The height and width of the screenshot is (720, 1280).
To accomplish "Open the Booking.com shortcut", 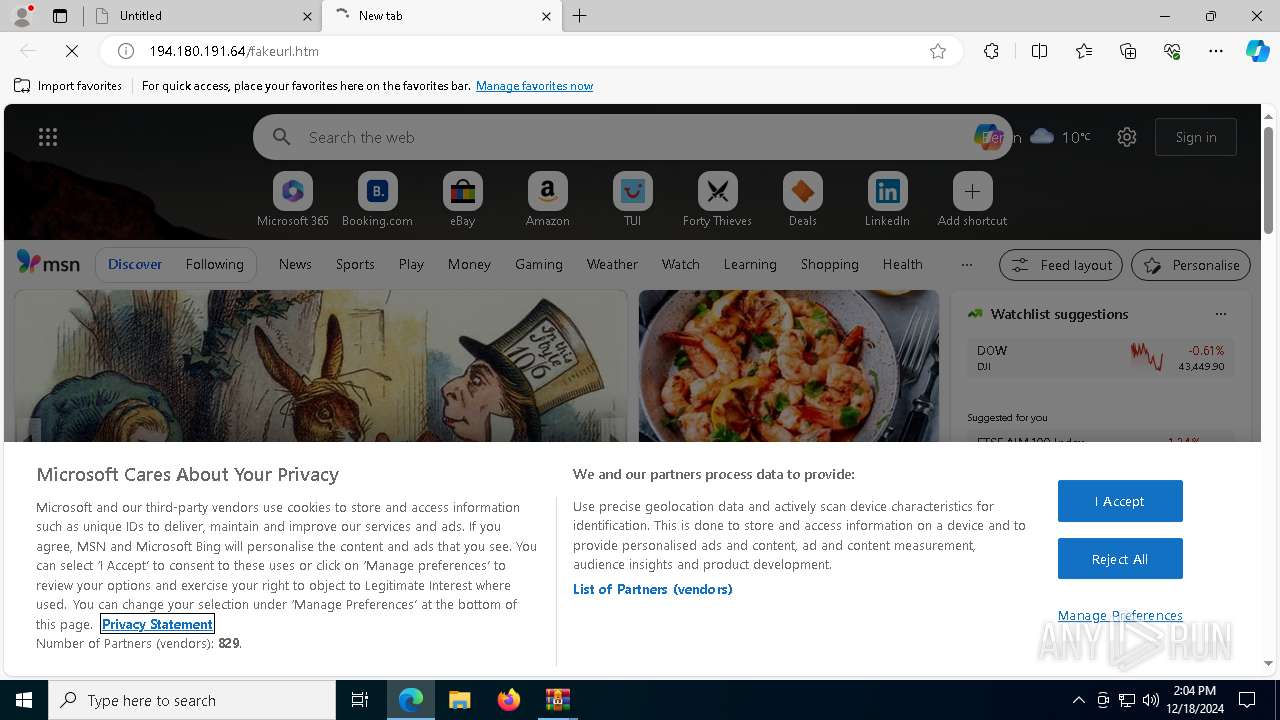I will point(378,199).
